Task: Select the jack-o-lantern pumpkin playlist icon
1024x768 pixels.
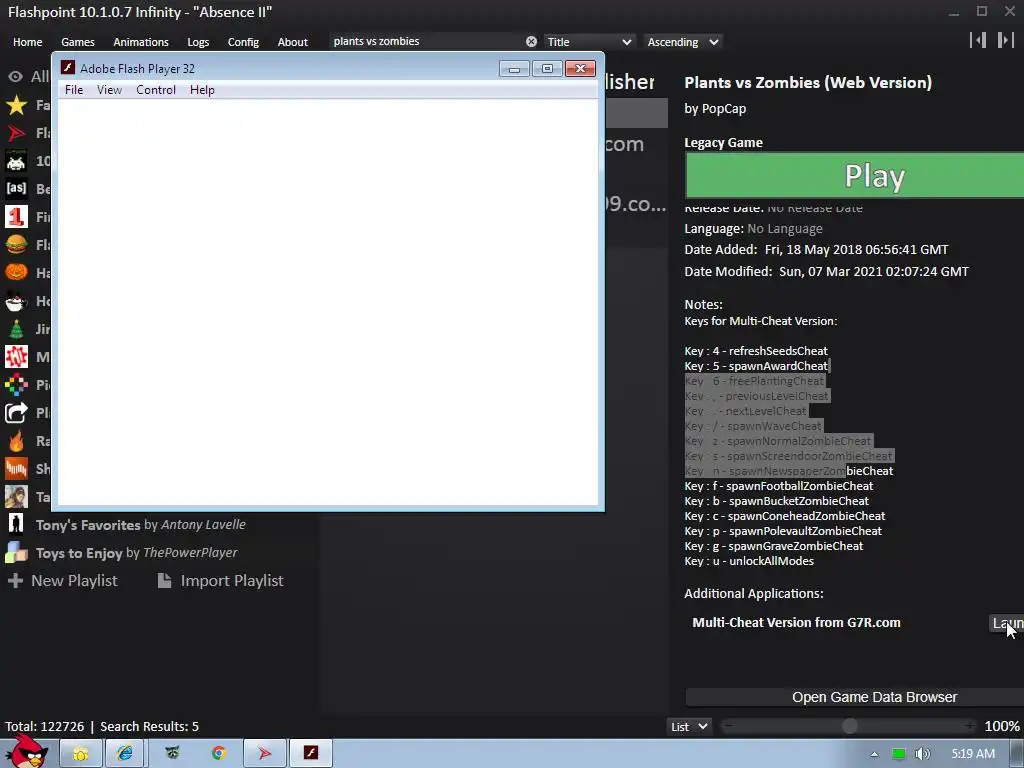Action: click(16, 273)
